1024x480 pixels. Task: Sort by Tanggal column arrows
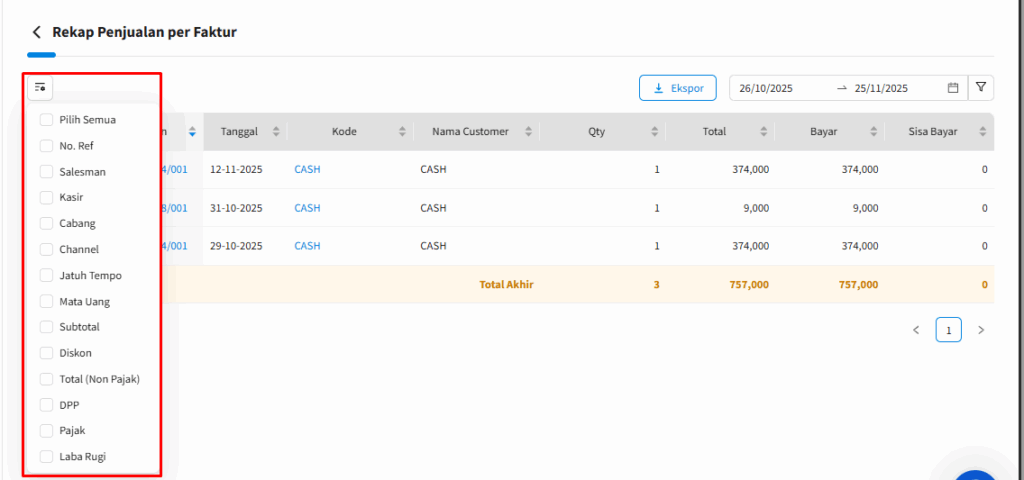(276, 132)
